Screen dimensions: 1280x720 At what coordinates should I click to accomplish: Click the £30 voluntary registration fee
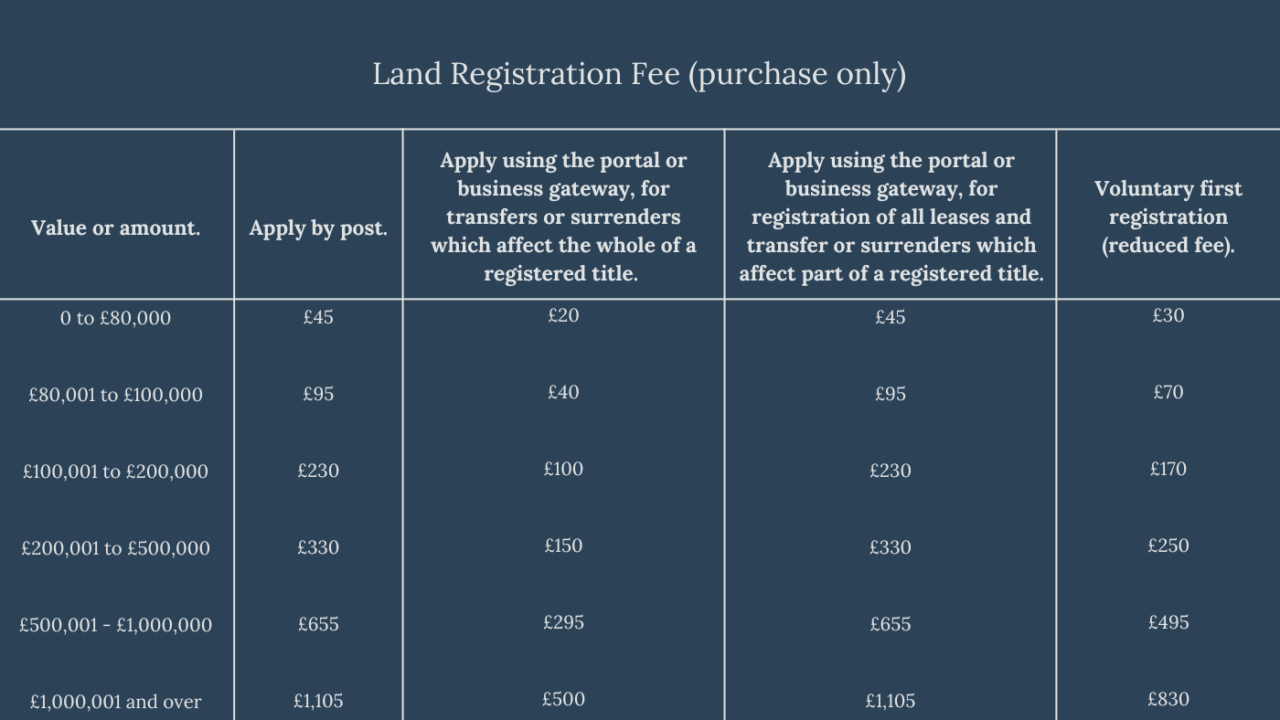click(1168, 315)
